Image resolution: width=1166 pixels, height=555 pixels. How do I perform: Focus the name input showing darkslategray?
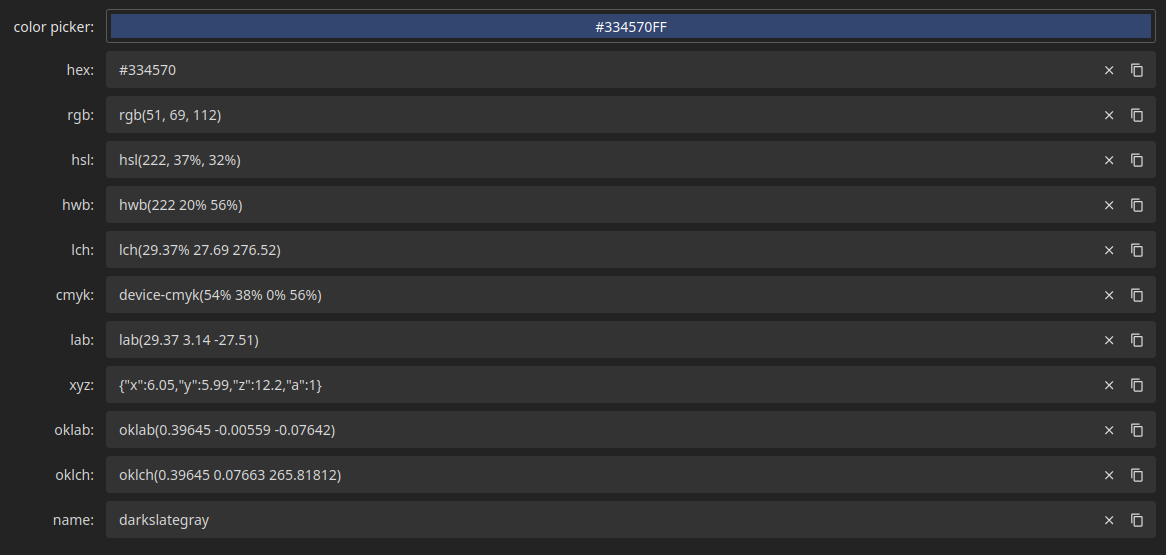click(x=602, y=520)
